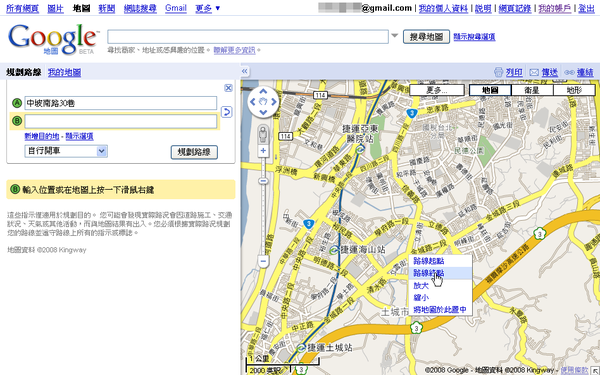Screen dimensions: 600x375
Task: Click the 顯示選項 link
Action: [x=79, y=136]
